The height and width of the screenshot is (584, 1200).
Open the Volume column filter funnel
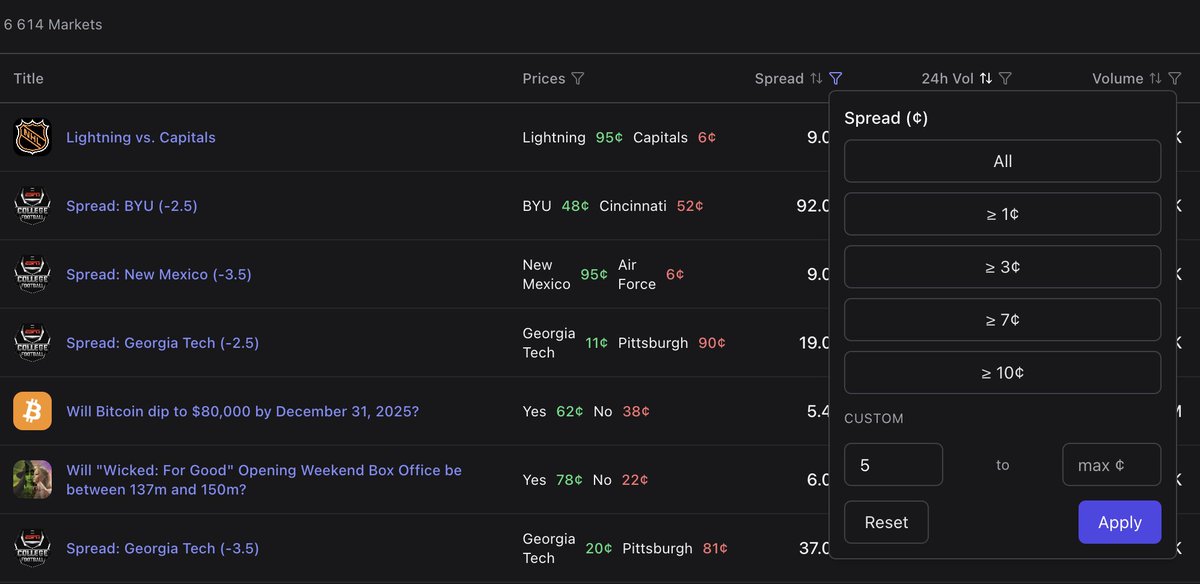(1175, 79)
